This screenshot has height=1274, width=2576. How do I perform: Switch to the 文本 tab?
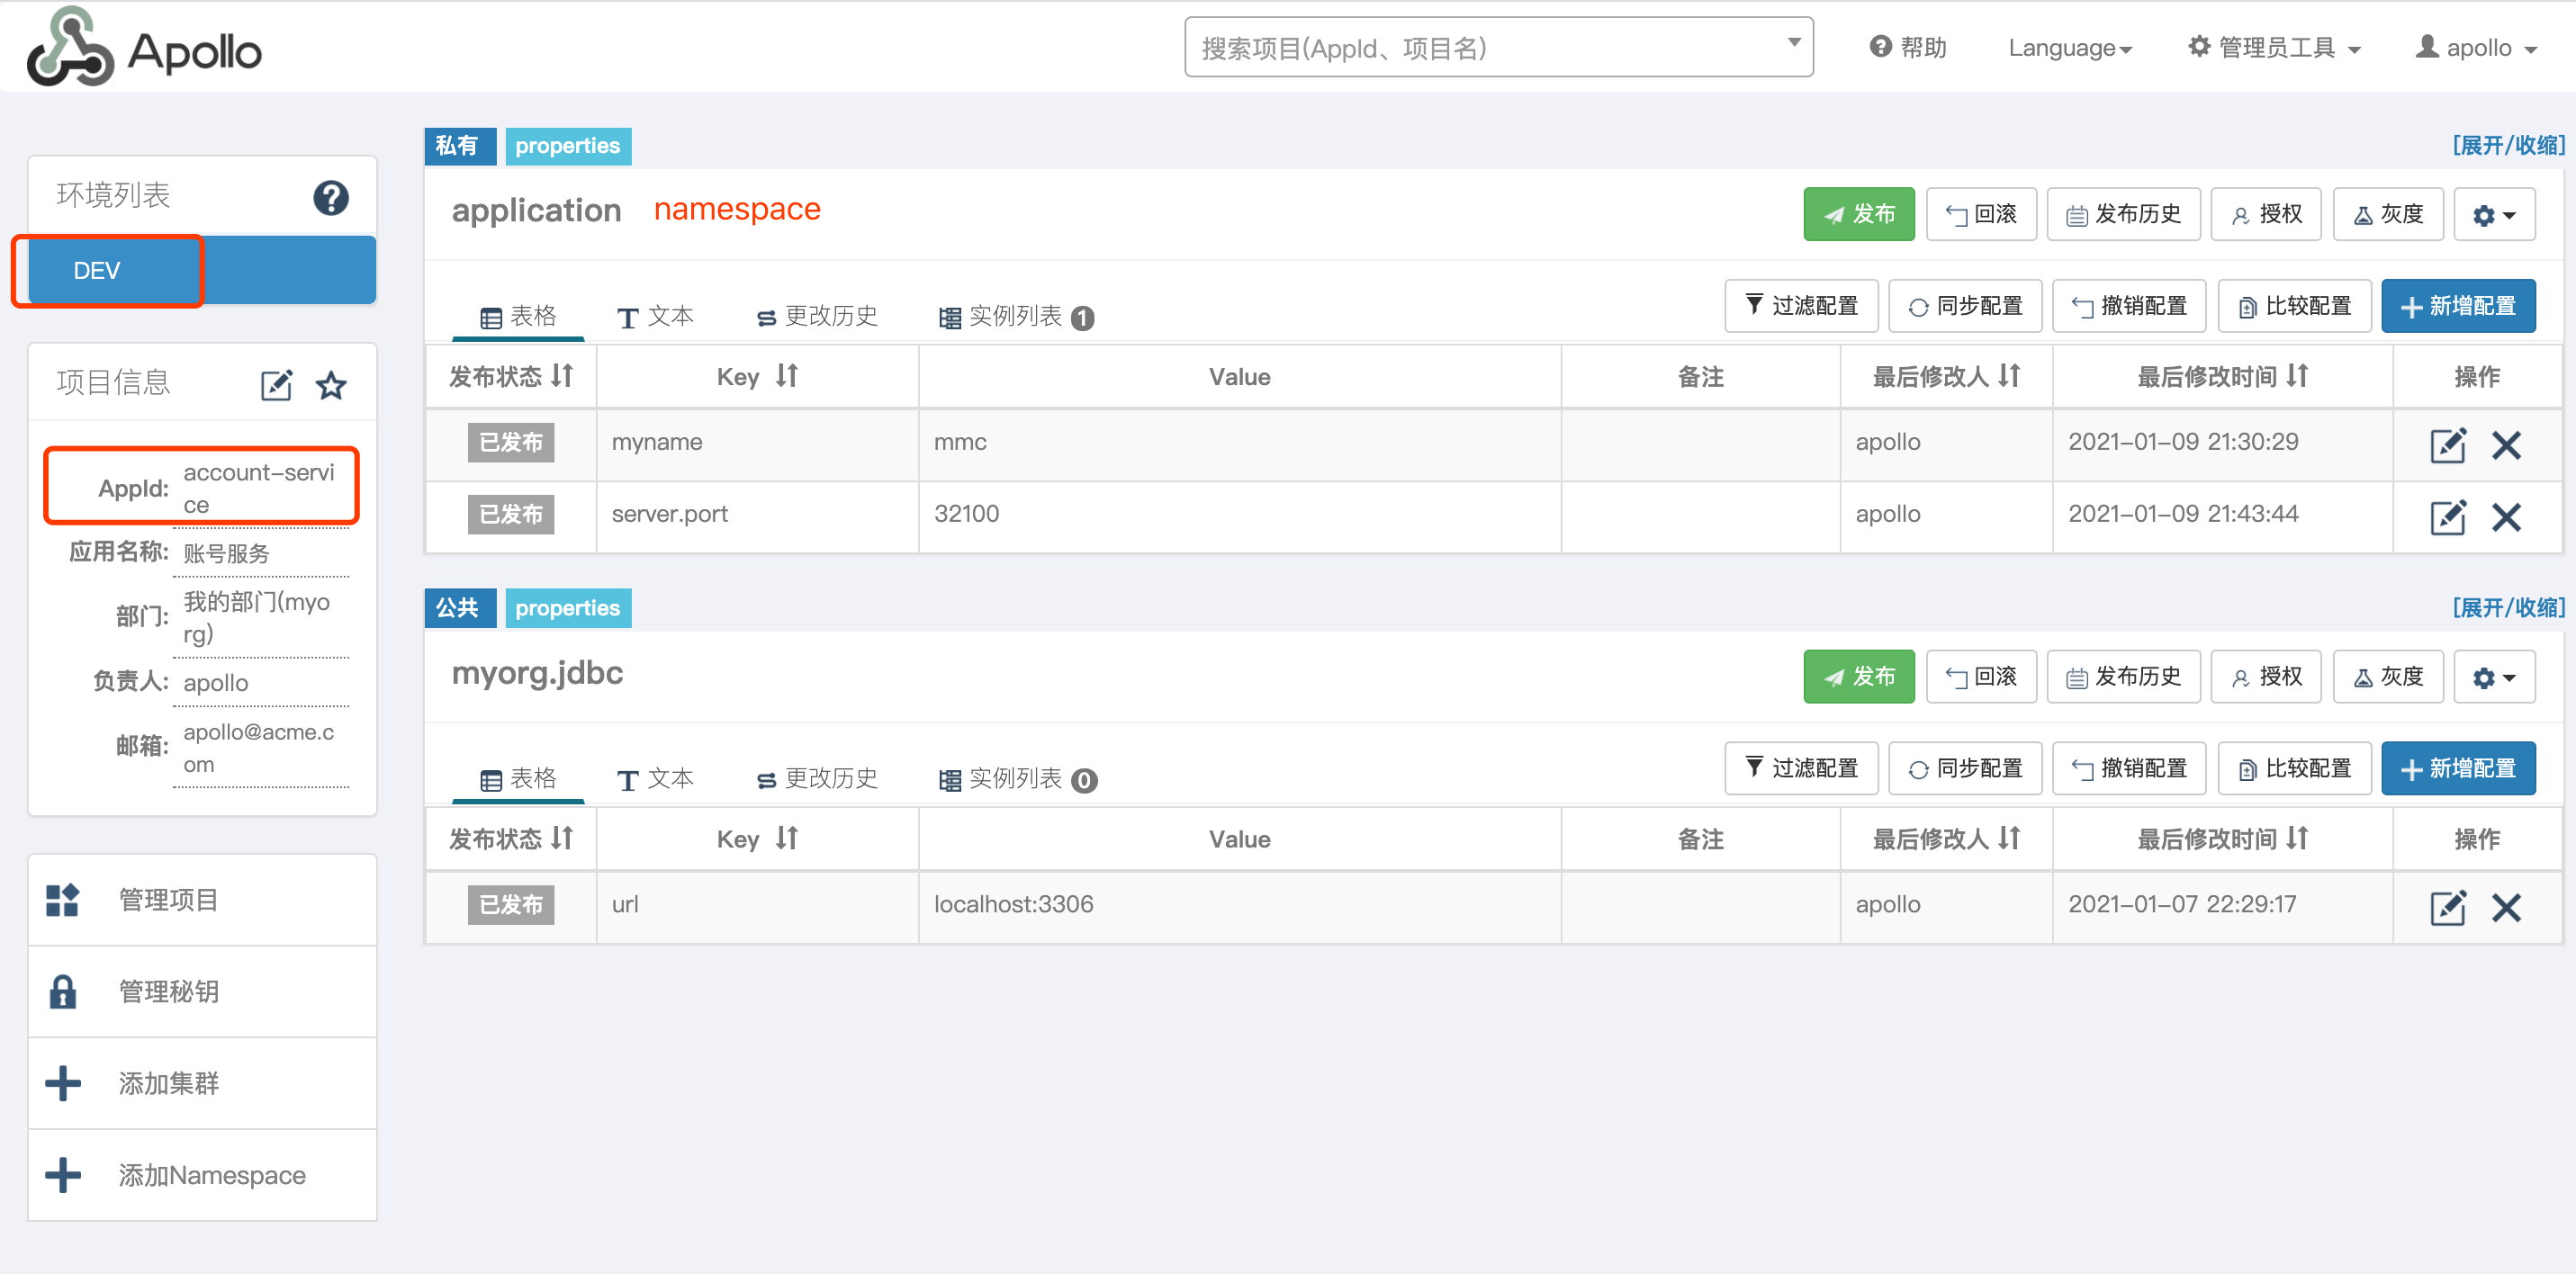[654, 315]
